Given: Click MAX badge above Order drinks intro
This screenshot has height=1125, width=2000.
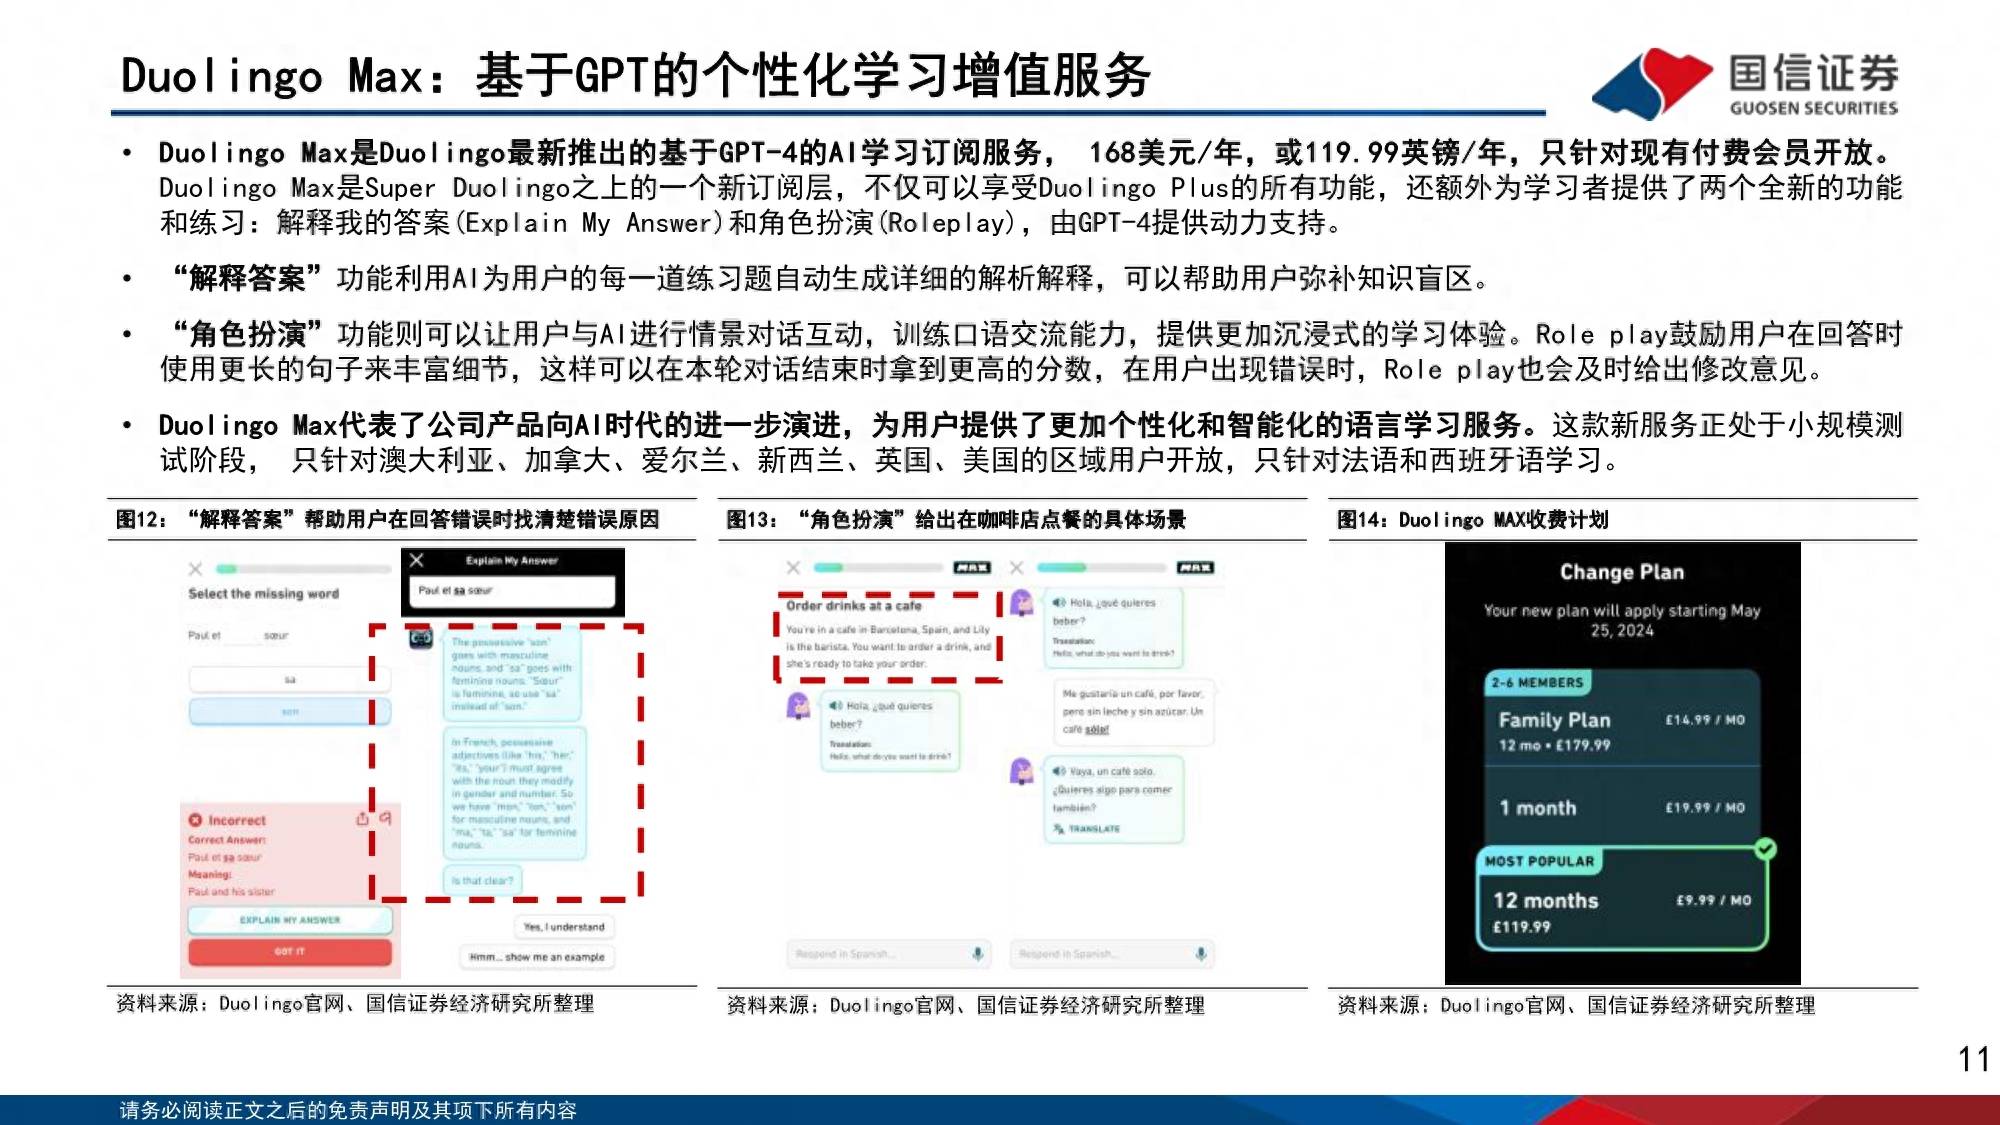Looking at the screenshot, I should pos(972,568).
